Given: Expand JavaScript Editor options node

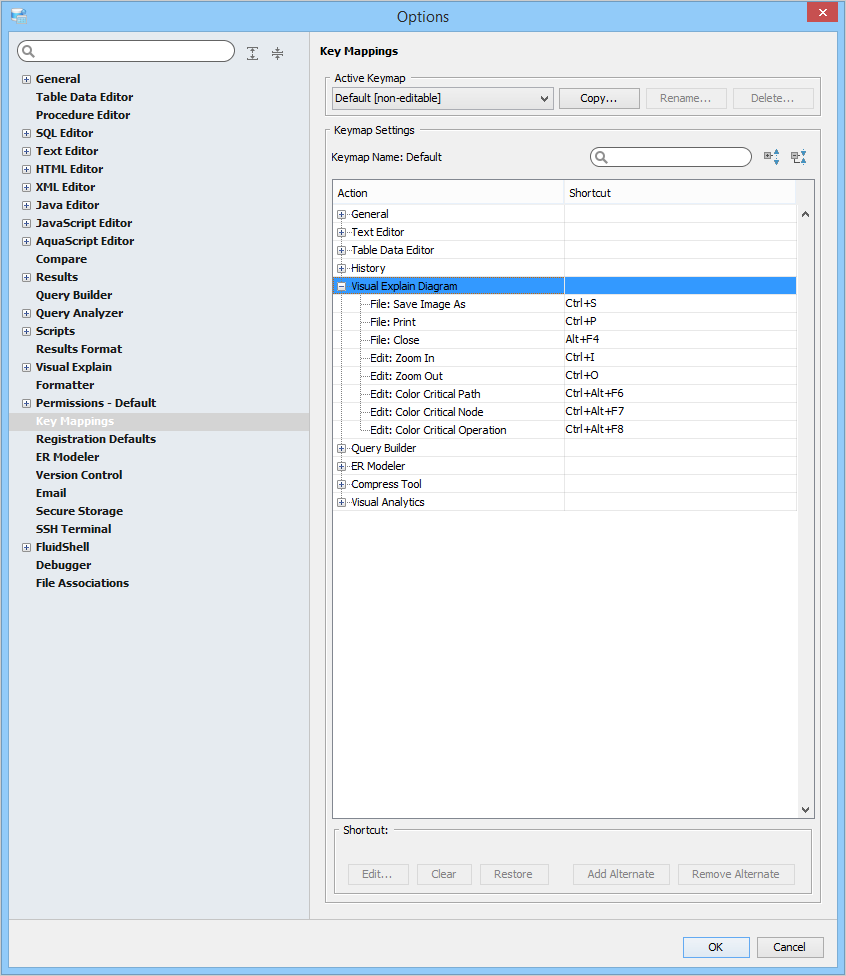Looking at the screenshot, I should [26, 223].
